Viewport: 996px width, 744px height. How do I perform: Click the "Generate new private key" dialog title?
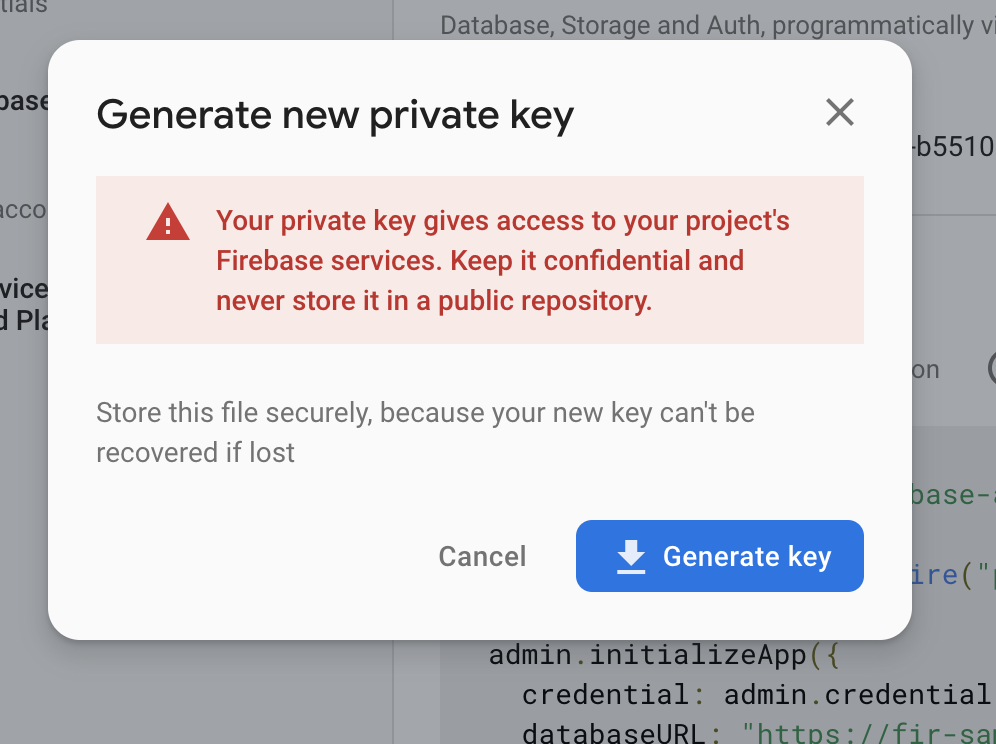(335, 115)
